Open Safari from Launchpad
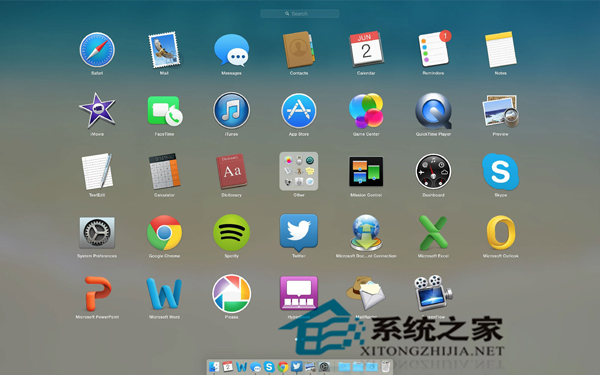The width and height of the screenshot is (600, 375). tap(97, 50)
